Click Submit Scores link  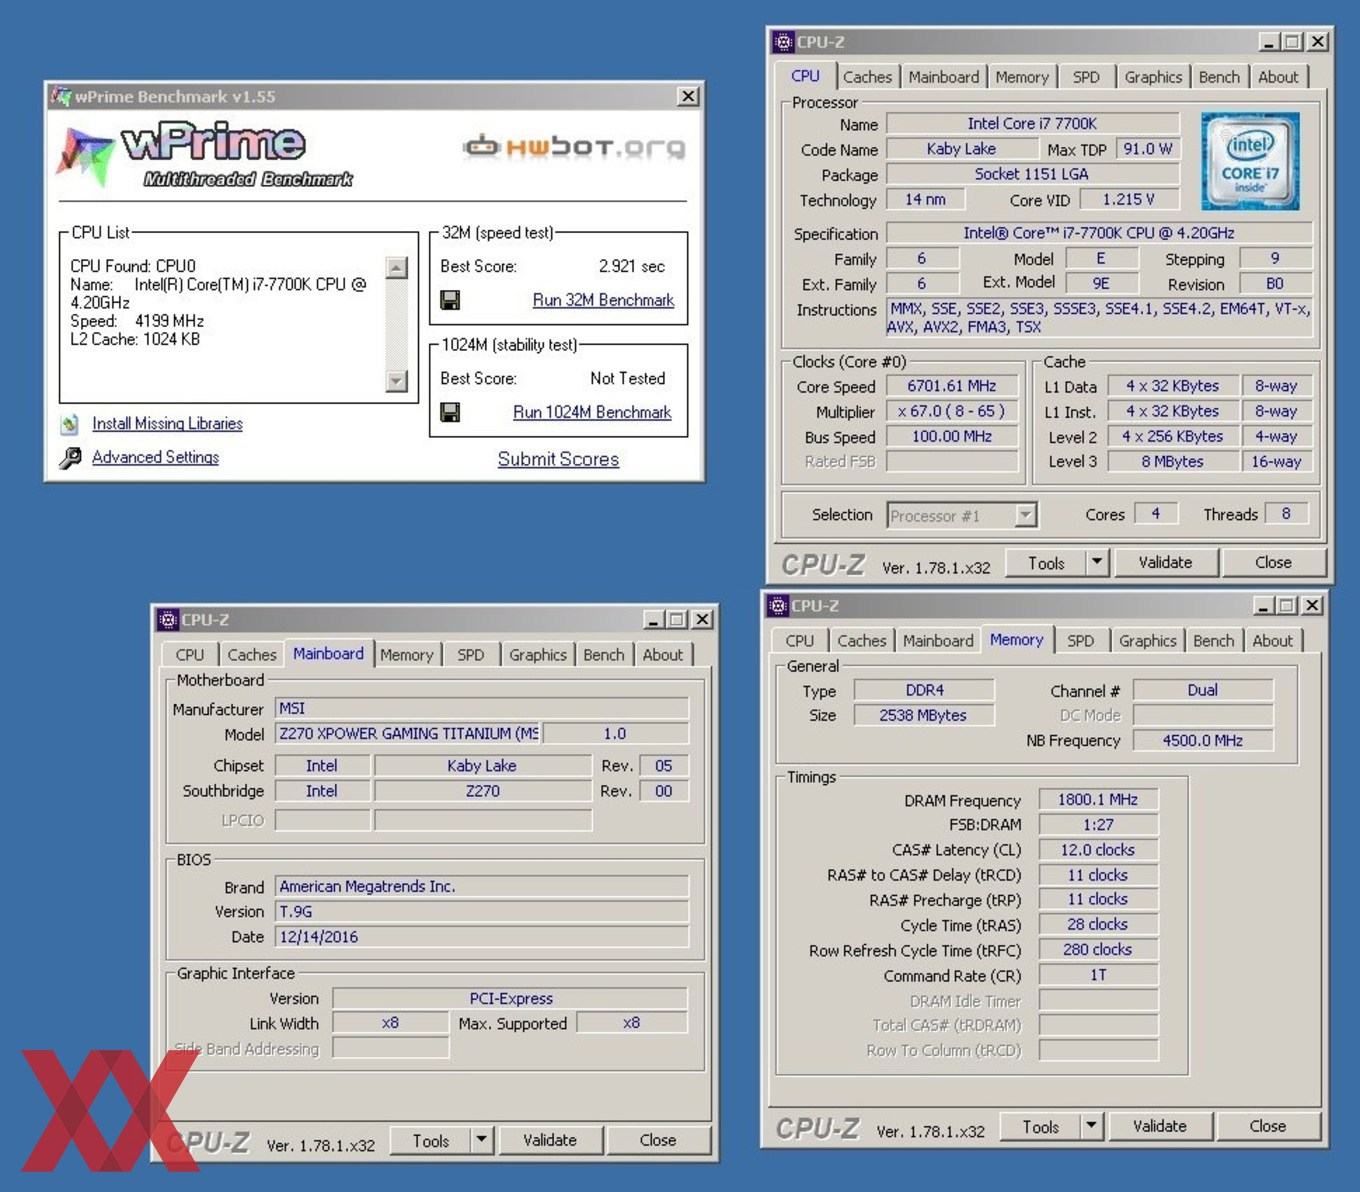coord(558,459)
